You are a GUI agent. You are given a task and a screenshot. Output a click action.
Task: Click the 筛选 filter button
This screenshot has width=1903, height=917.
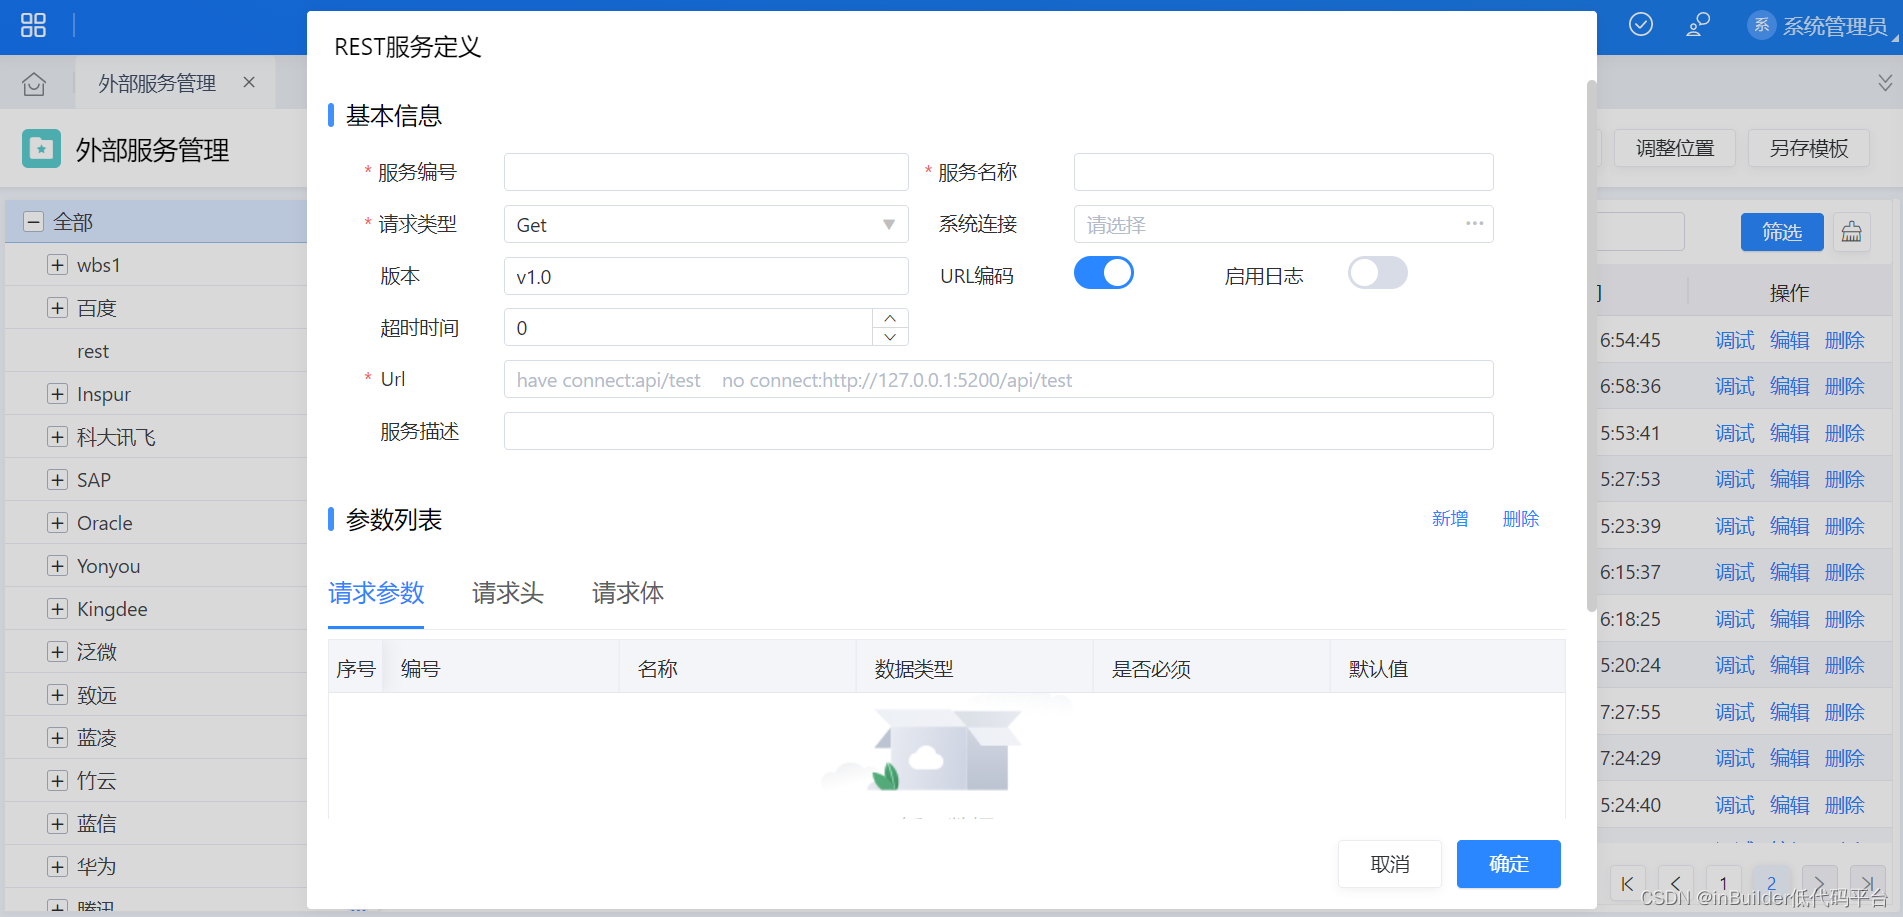click(x=1782, y=232)
